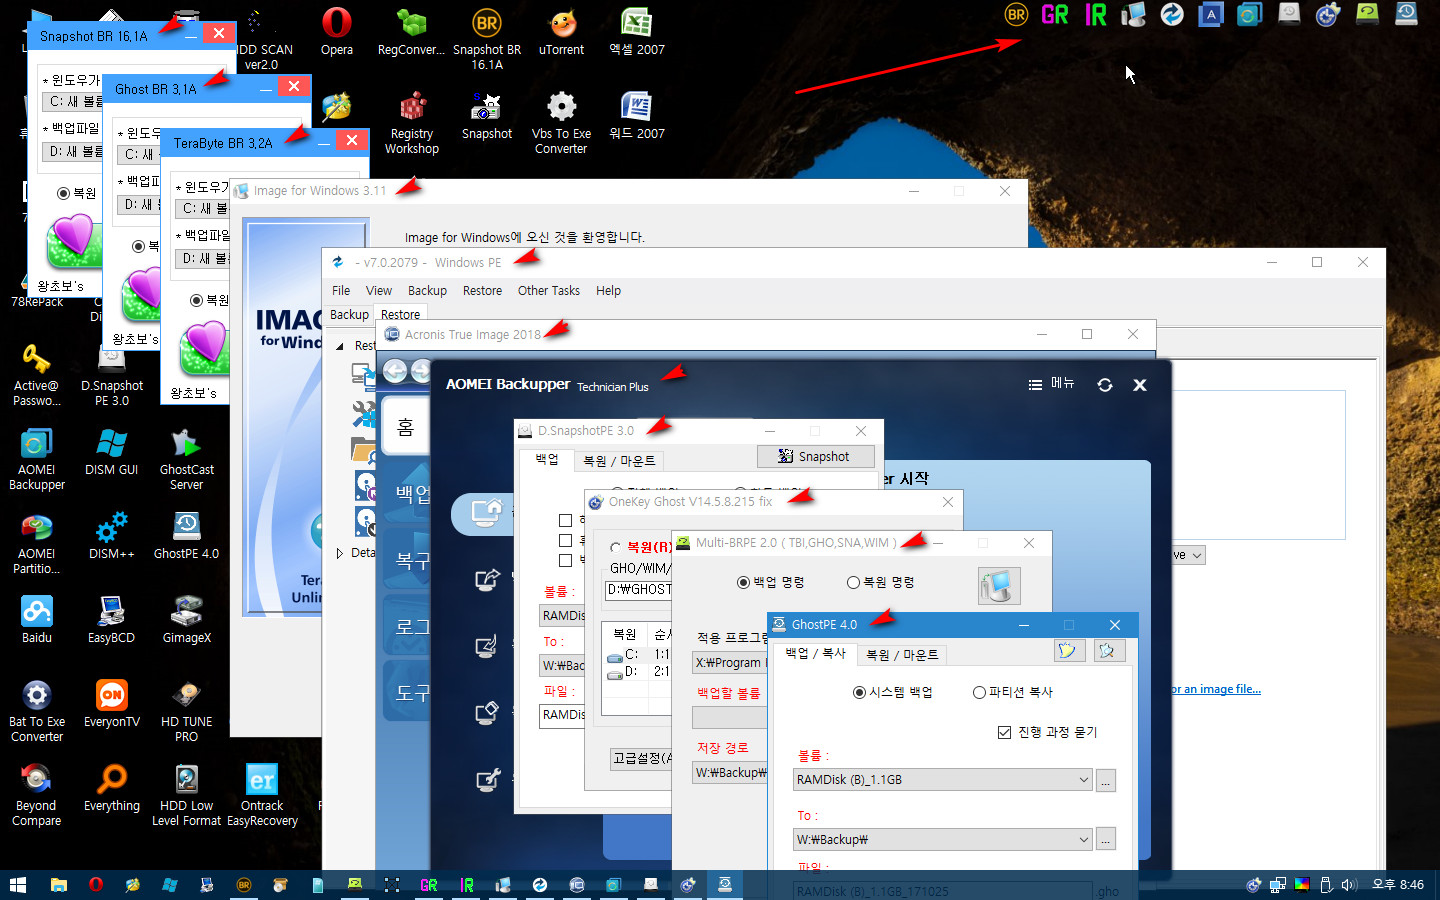Click the pink-green GR icon in top-right dock
The height and width of the screenshot is (900, 1440).
click(x=1055, y=14)
